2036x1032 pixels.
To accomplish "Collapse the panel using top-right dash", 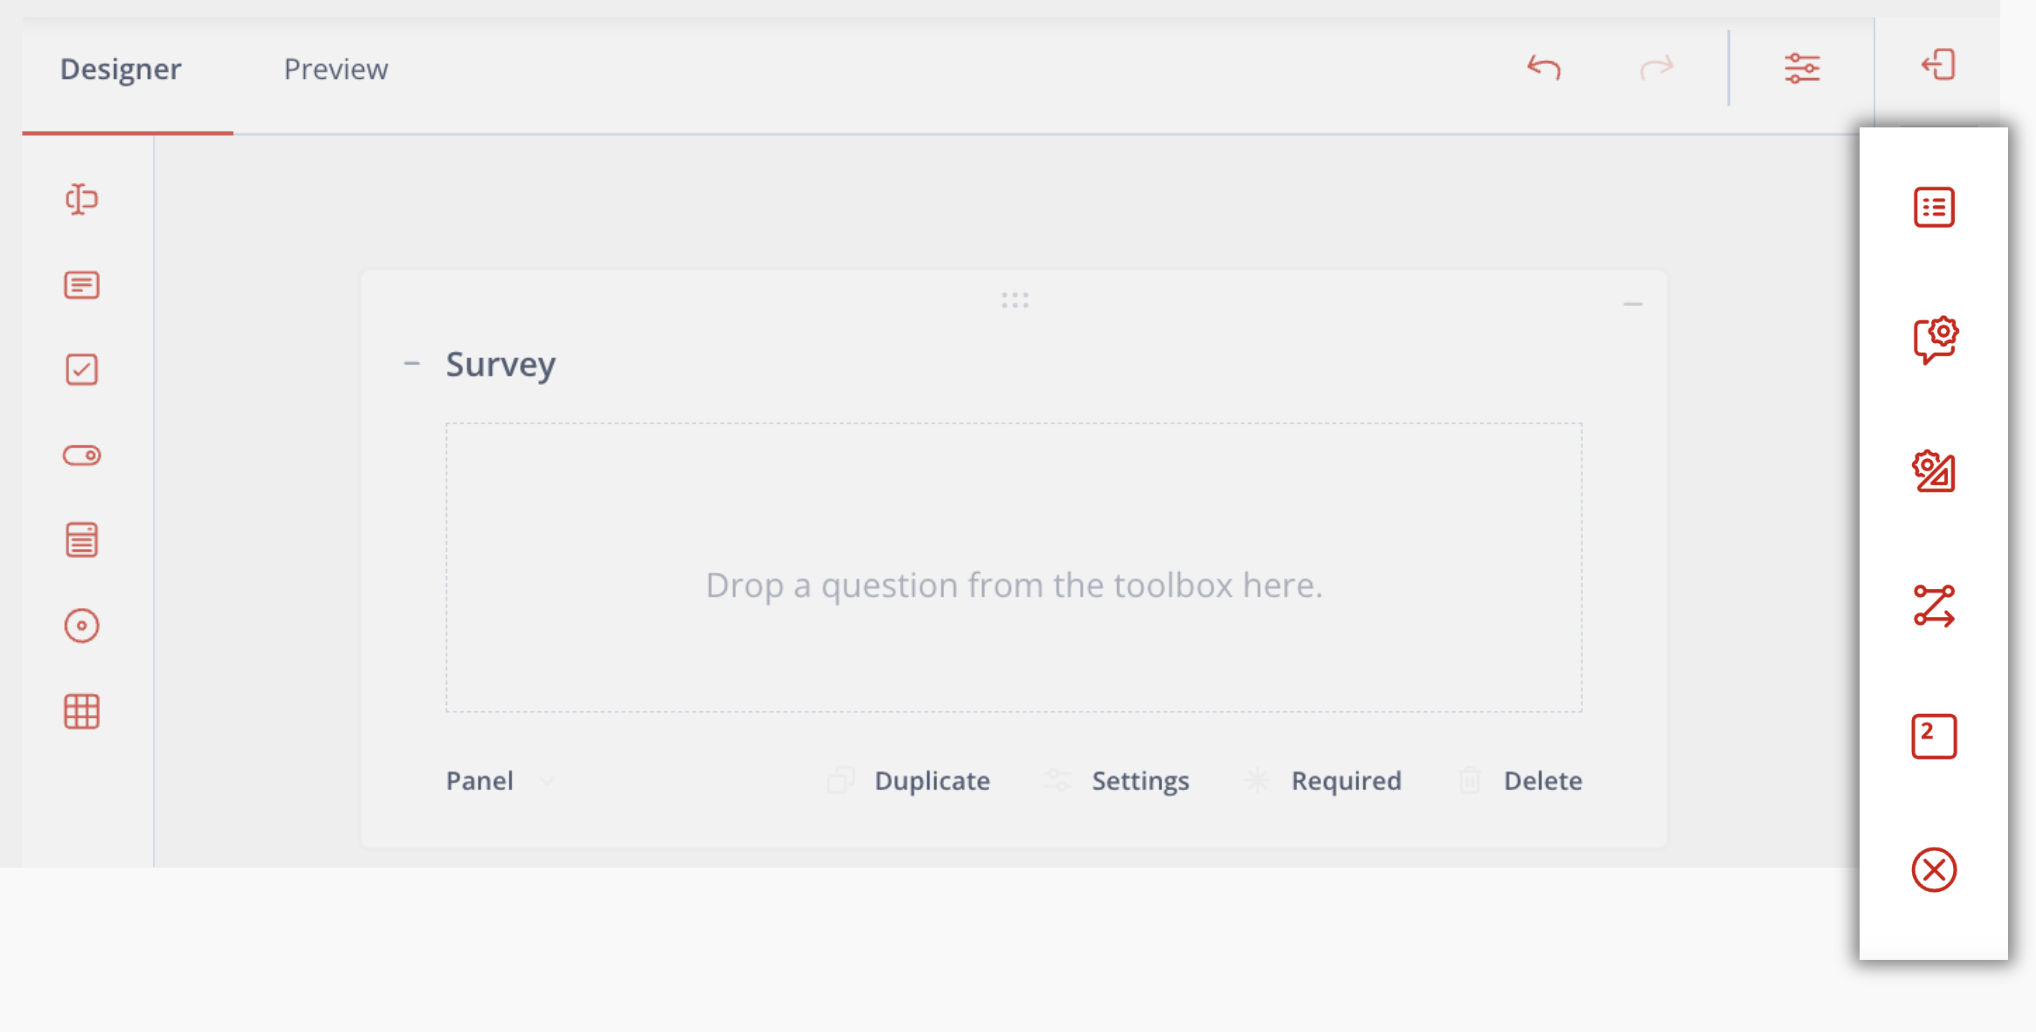I will [1633, 304].
